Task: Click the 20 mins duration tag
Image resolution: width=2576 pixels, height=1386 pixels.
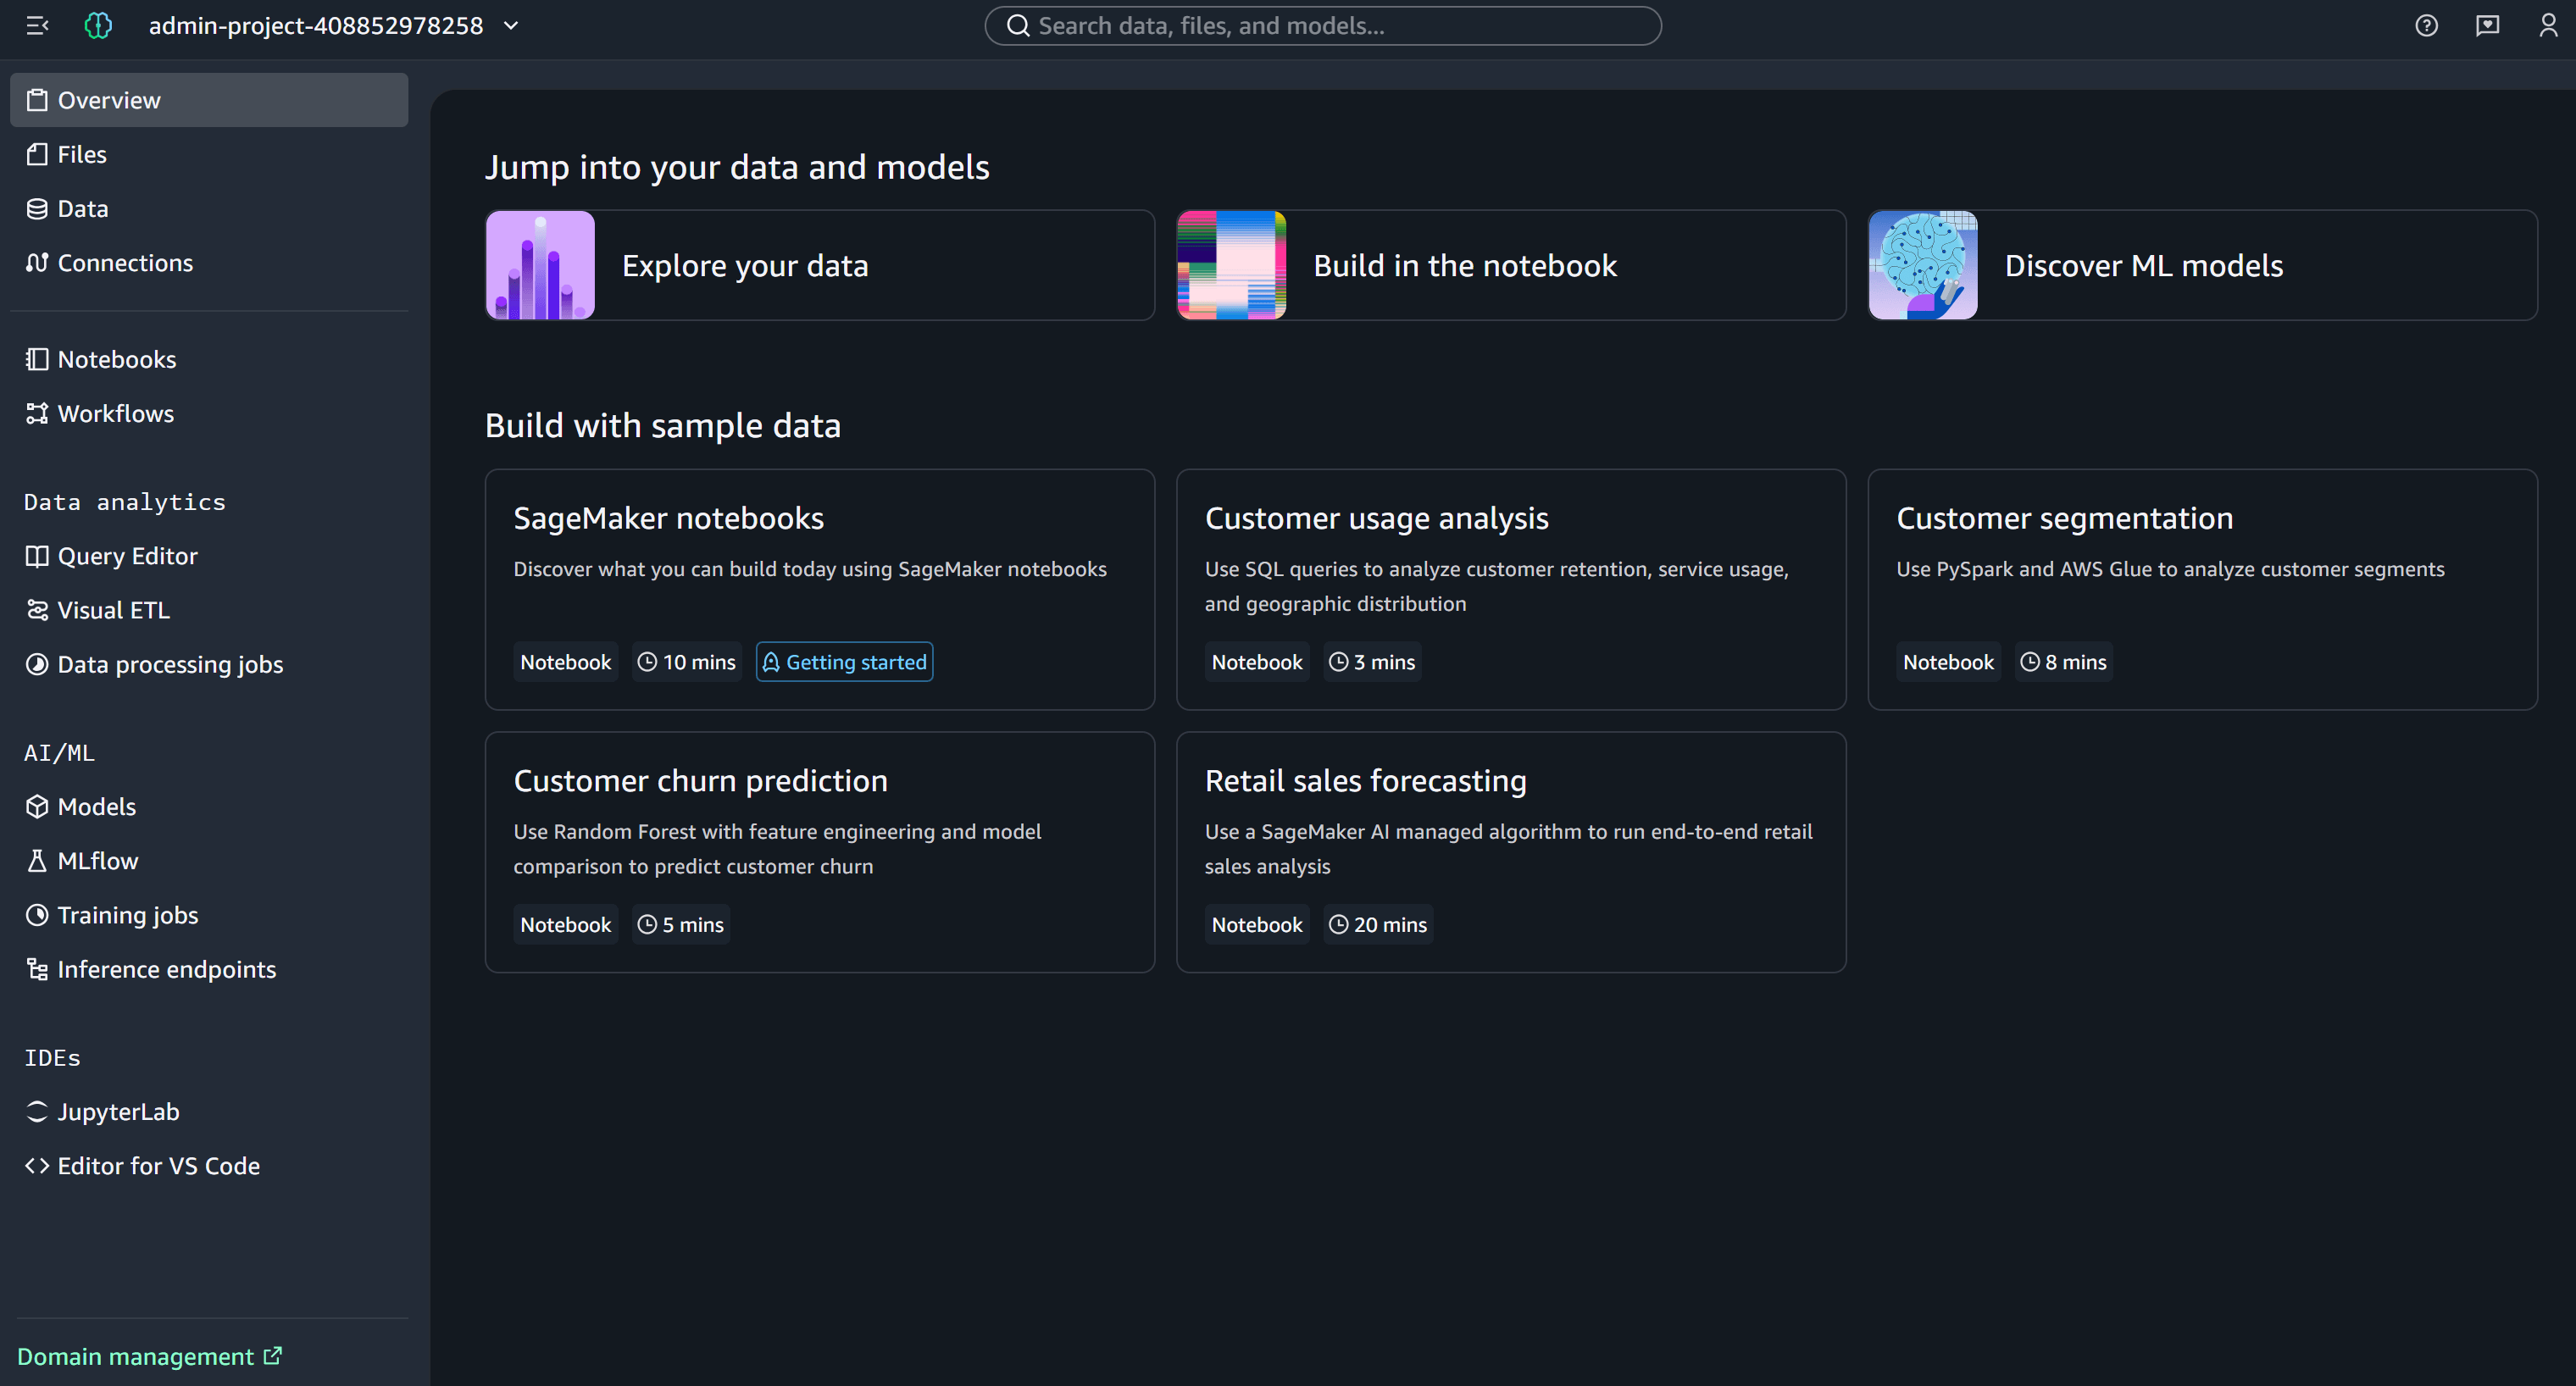Action: [x=1378, y=925]
